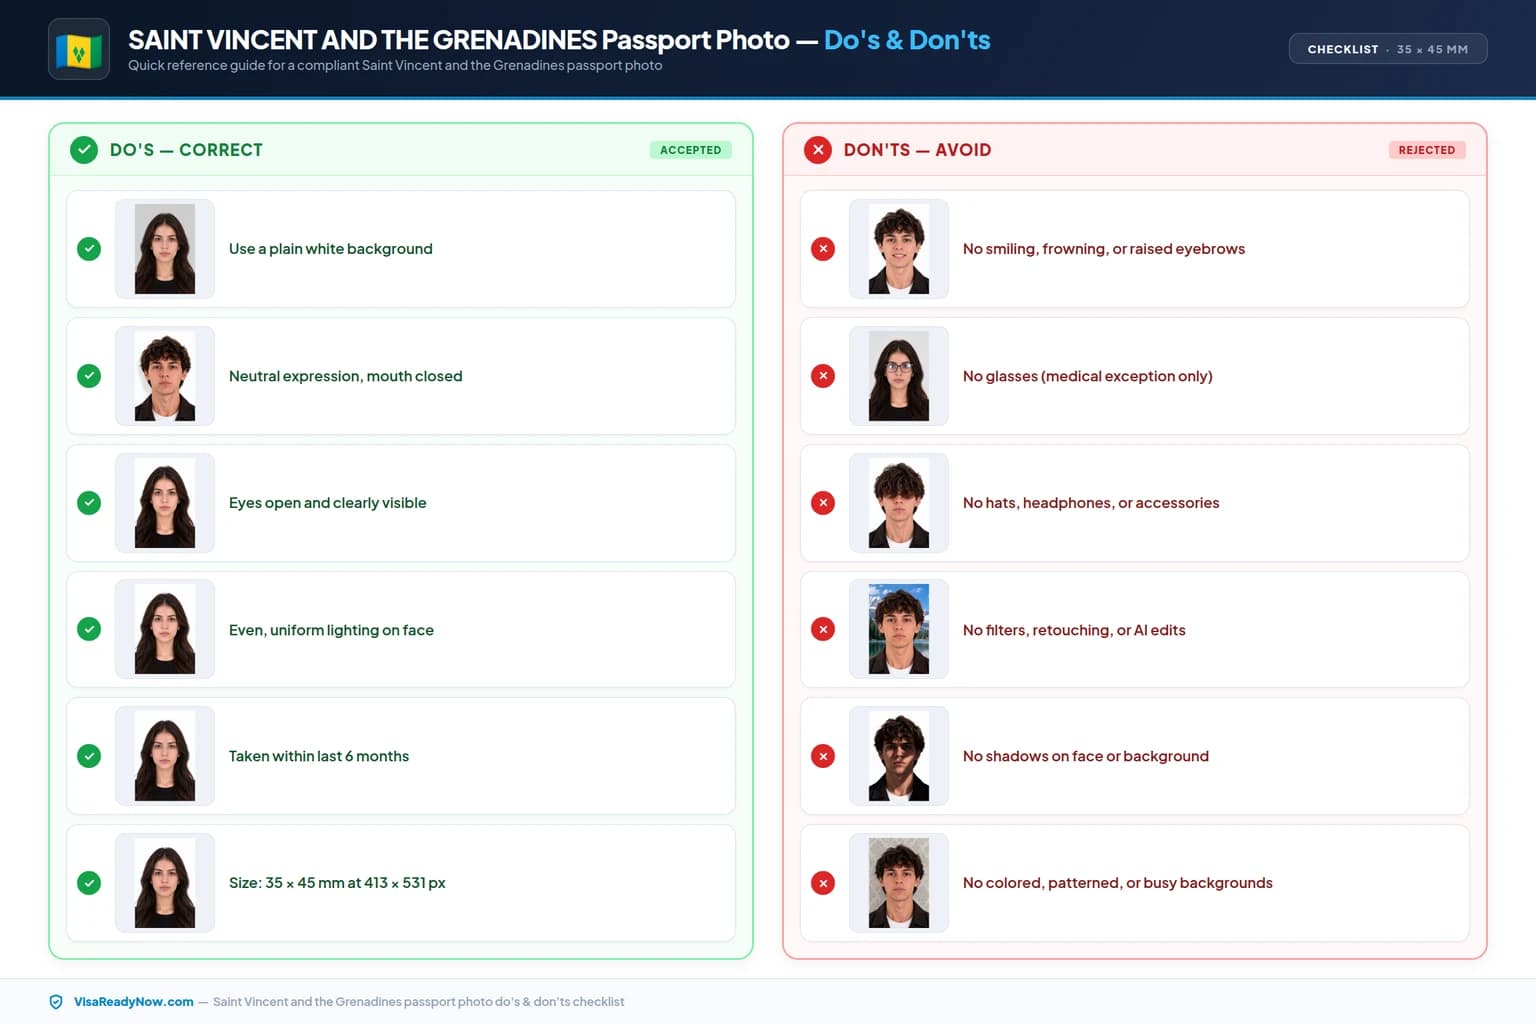Open the no glasses photo thumbnail

(899, 376)
